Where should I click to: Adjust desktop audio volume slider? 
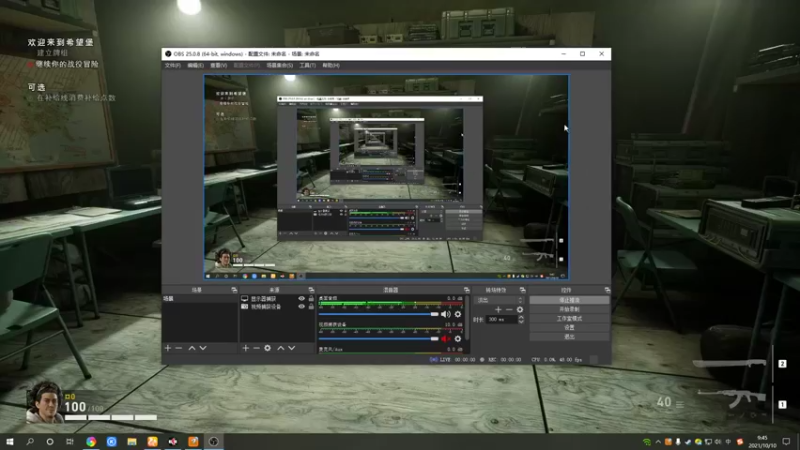[379, 314]
